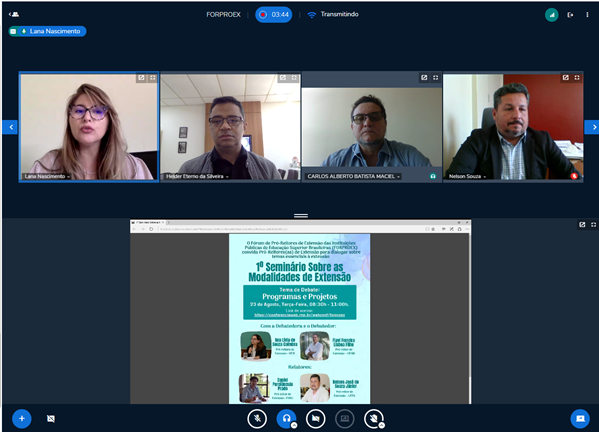
Task: Open audio options arrow on headphone button
Action: point(294,425)
